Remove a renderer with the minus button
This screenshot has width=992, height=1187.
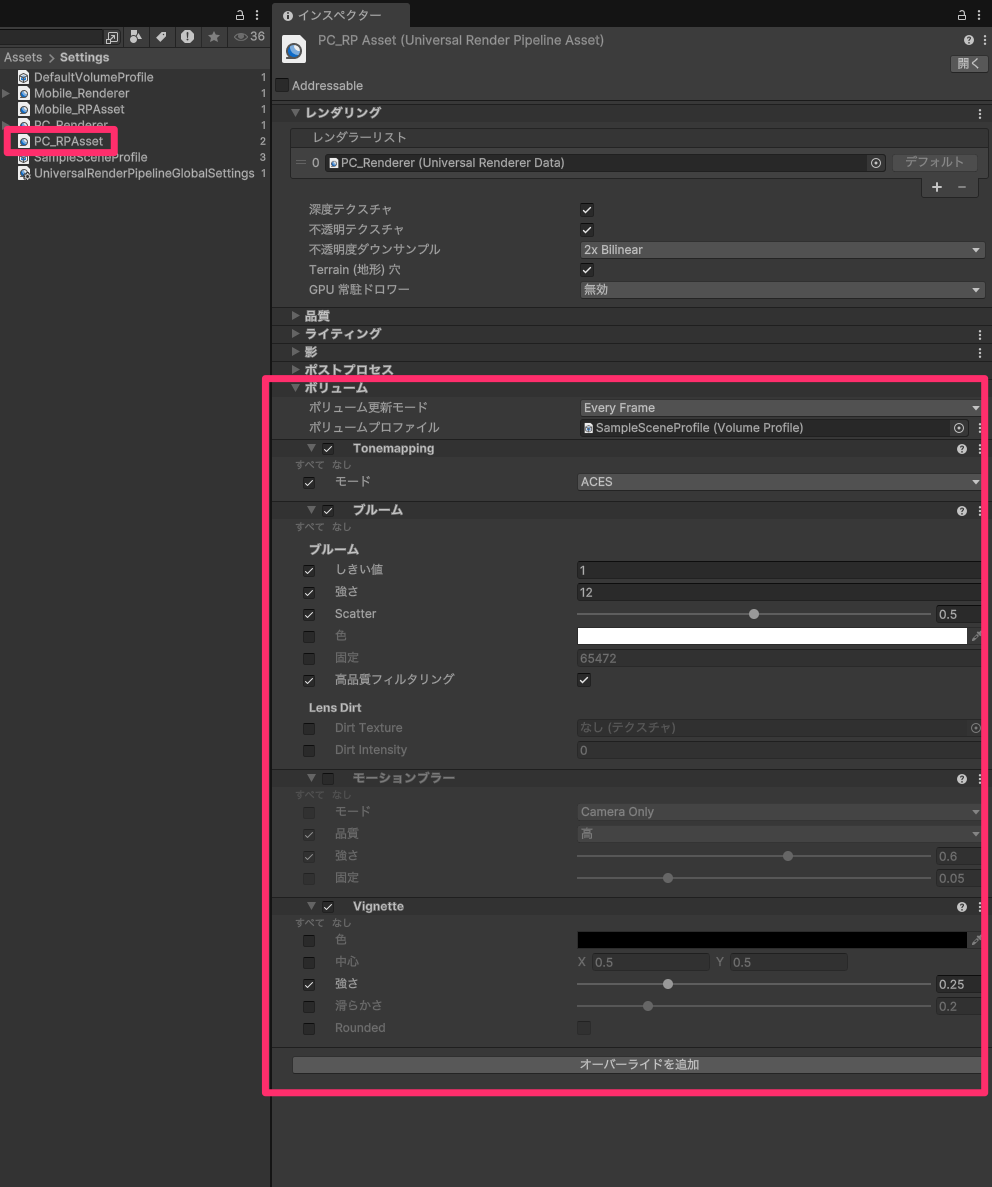[x=962, y=187]
